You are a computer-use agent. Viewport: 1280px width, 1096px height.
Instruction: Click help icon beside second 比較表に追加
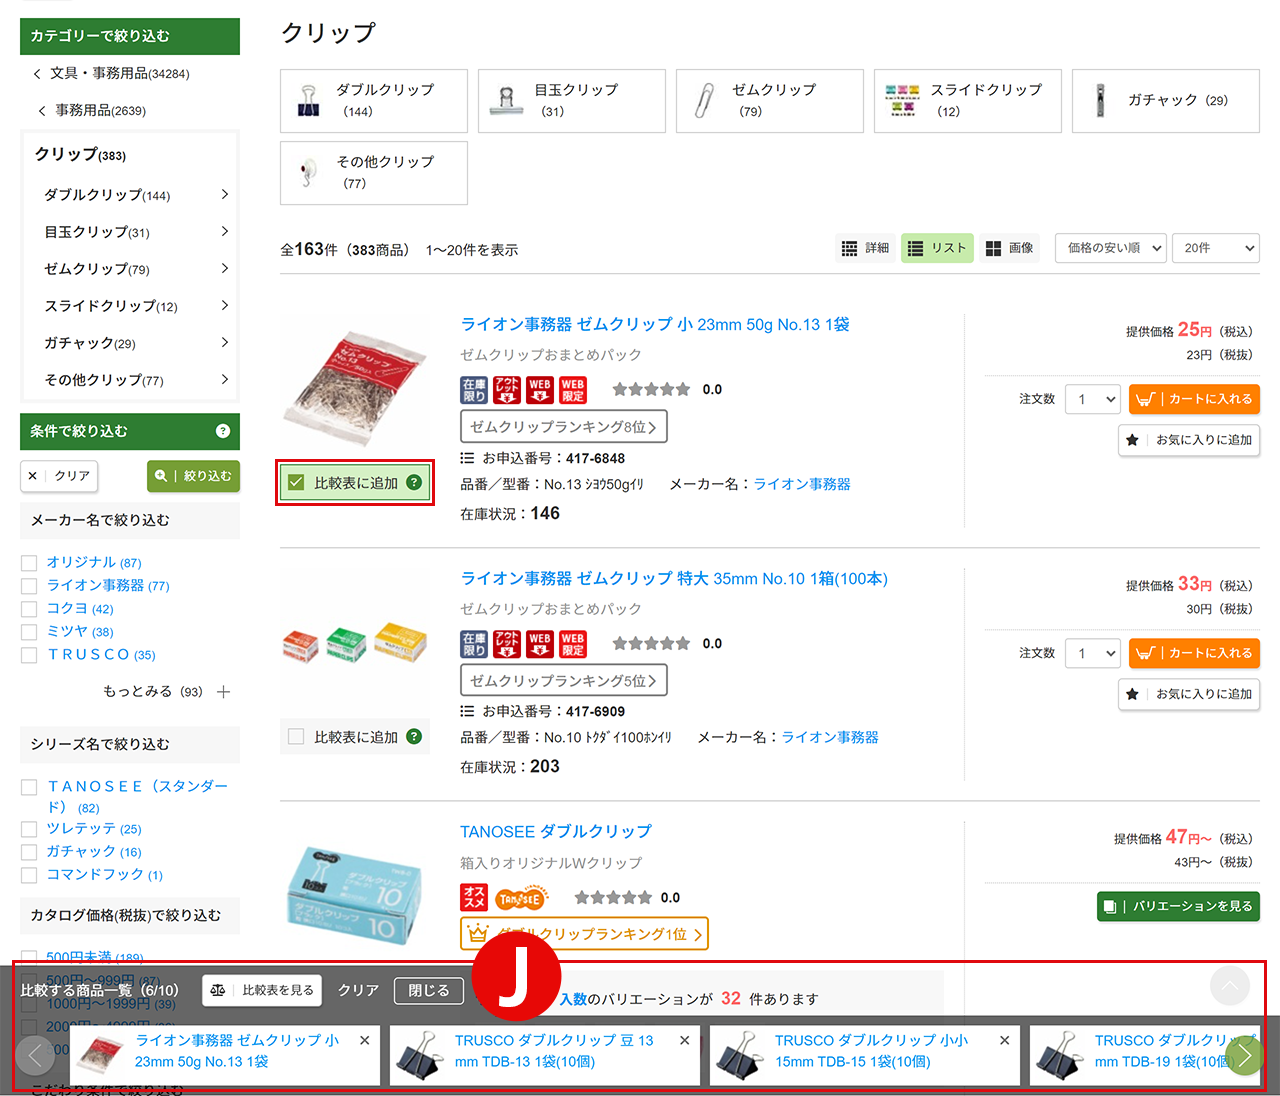[x=414, y=736]
